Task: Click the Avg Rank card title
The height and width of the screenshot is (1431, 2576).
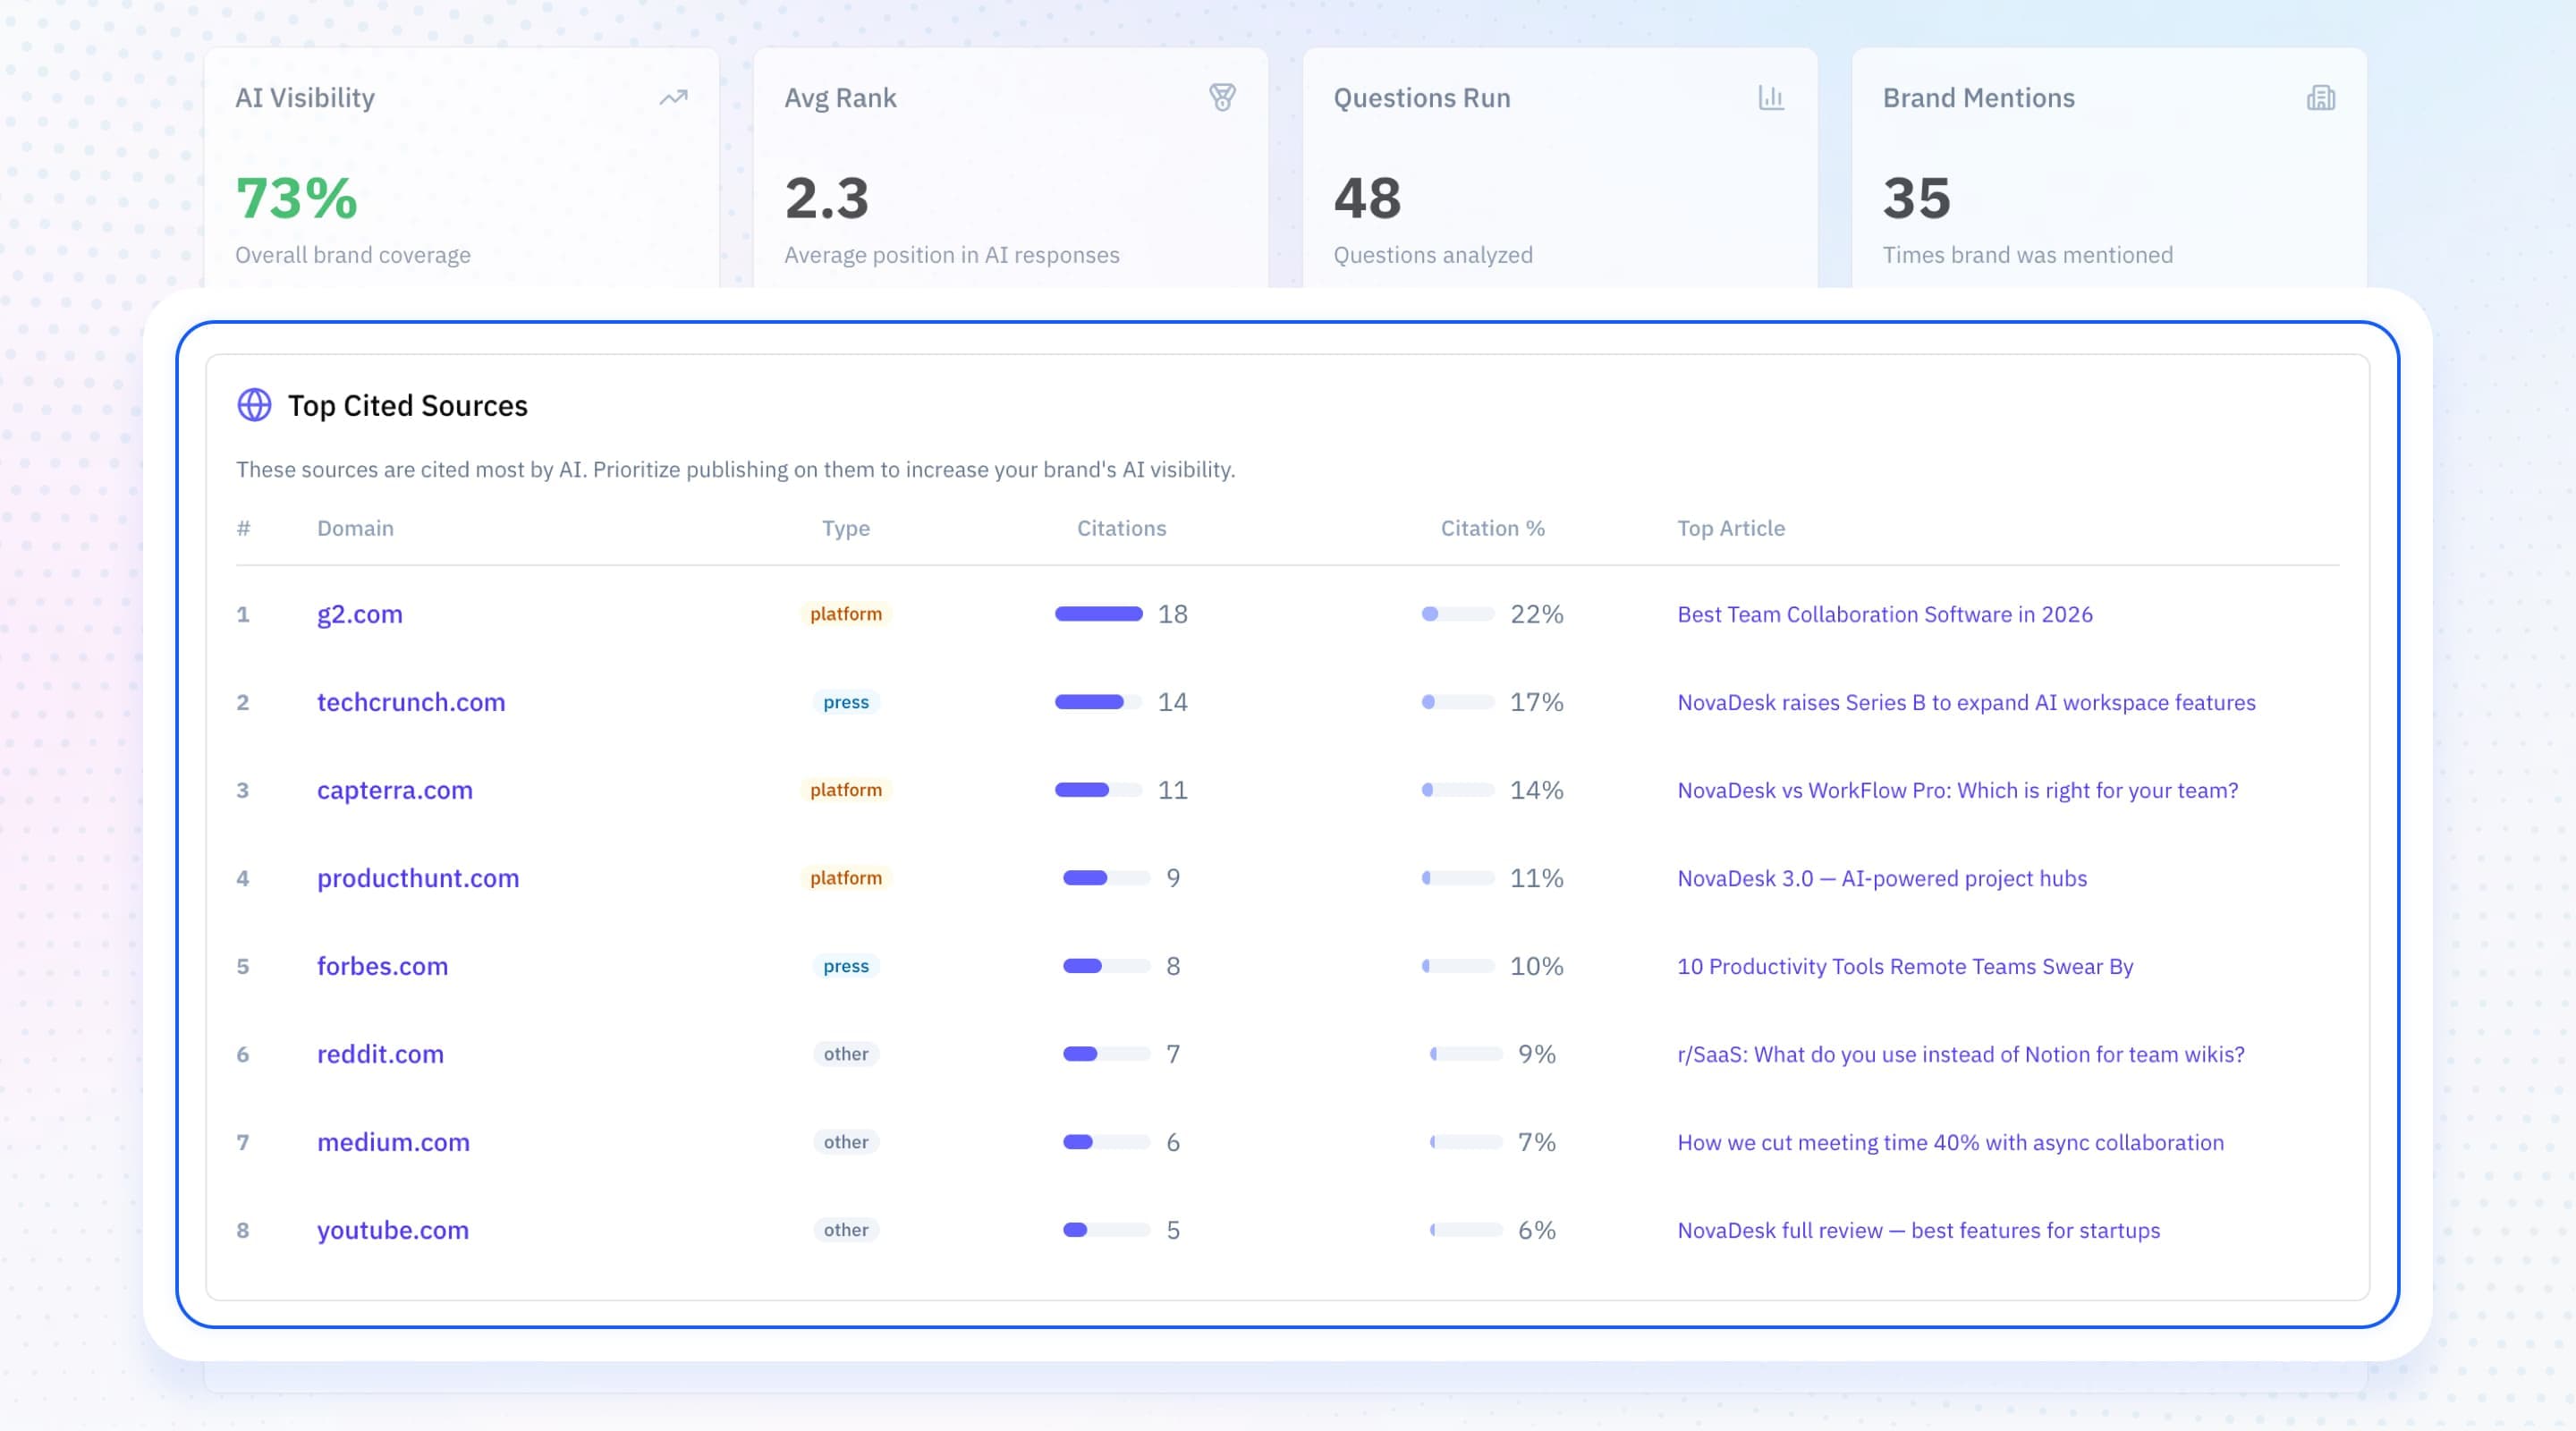Action: tap(840, 98)
